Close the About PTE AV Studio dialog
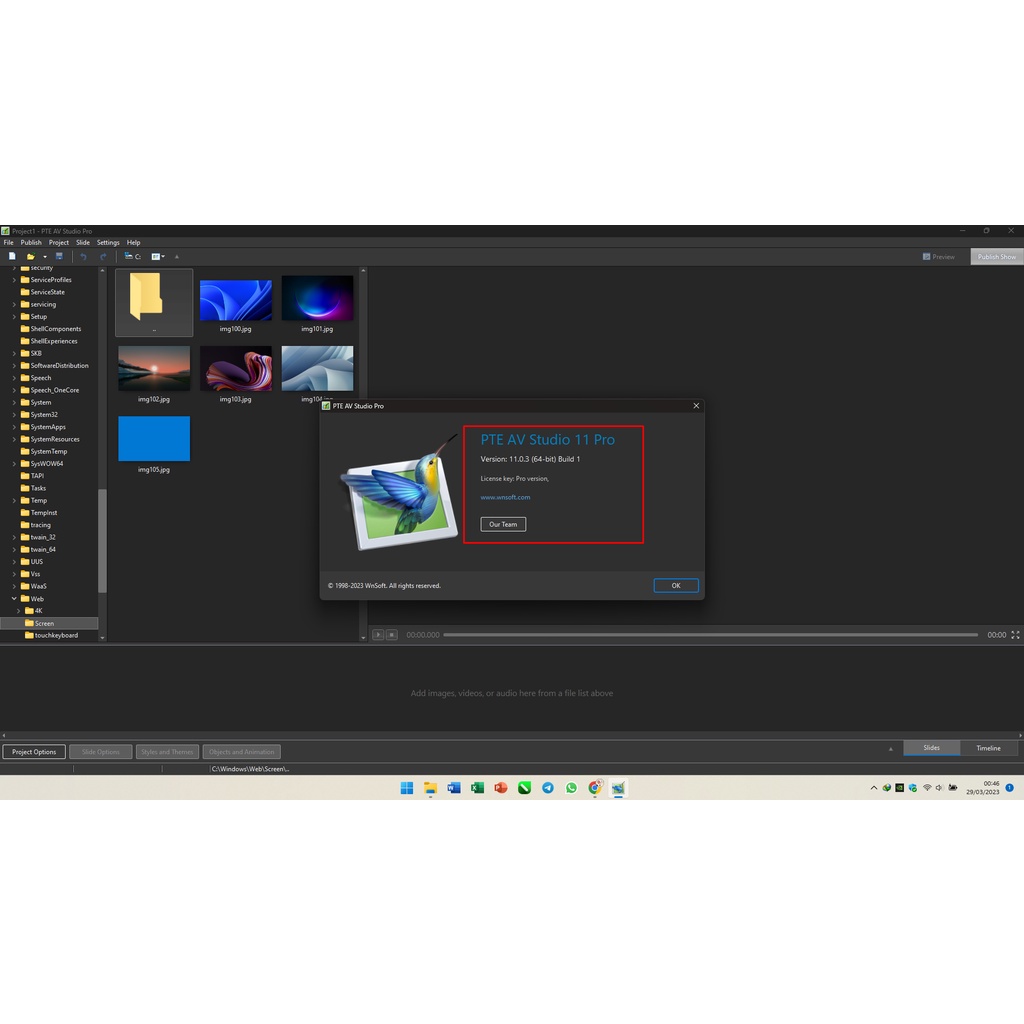1024x1024 pixels. 696,406
